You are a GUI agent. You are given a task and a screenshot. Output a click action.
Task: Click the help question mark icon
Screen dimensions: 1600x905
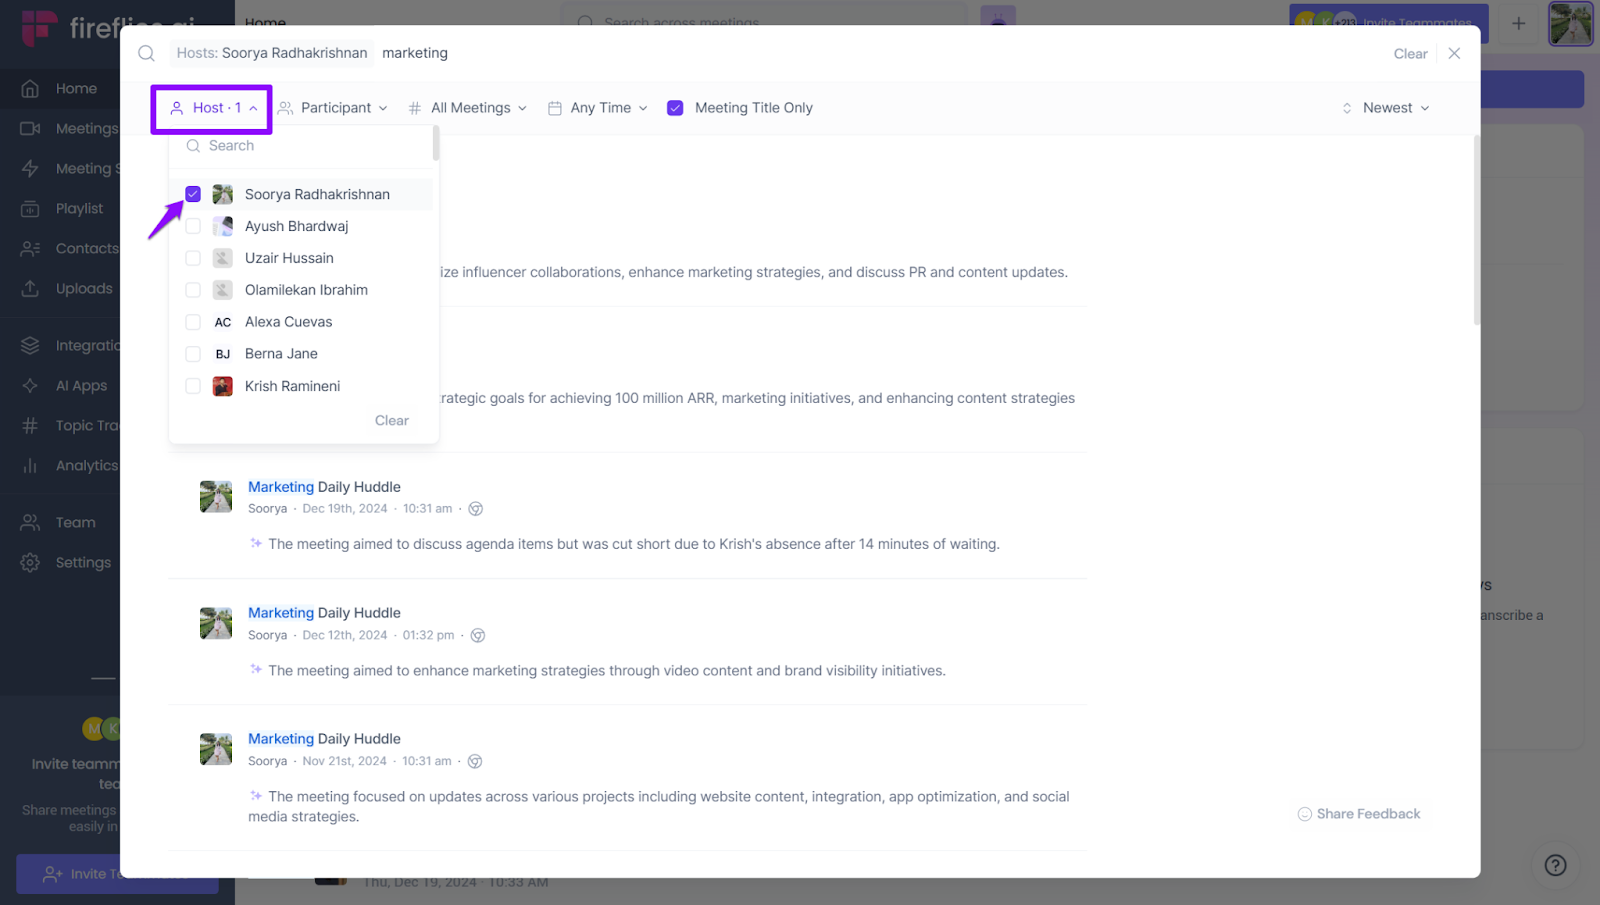coord(1555,866)
